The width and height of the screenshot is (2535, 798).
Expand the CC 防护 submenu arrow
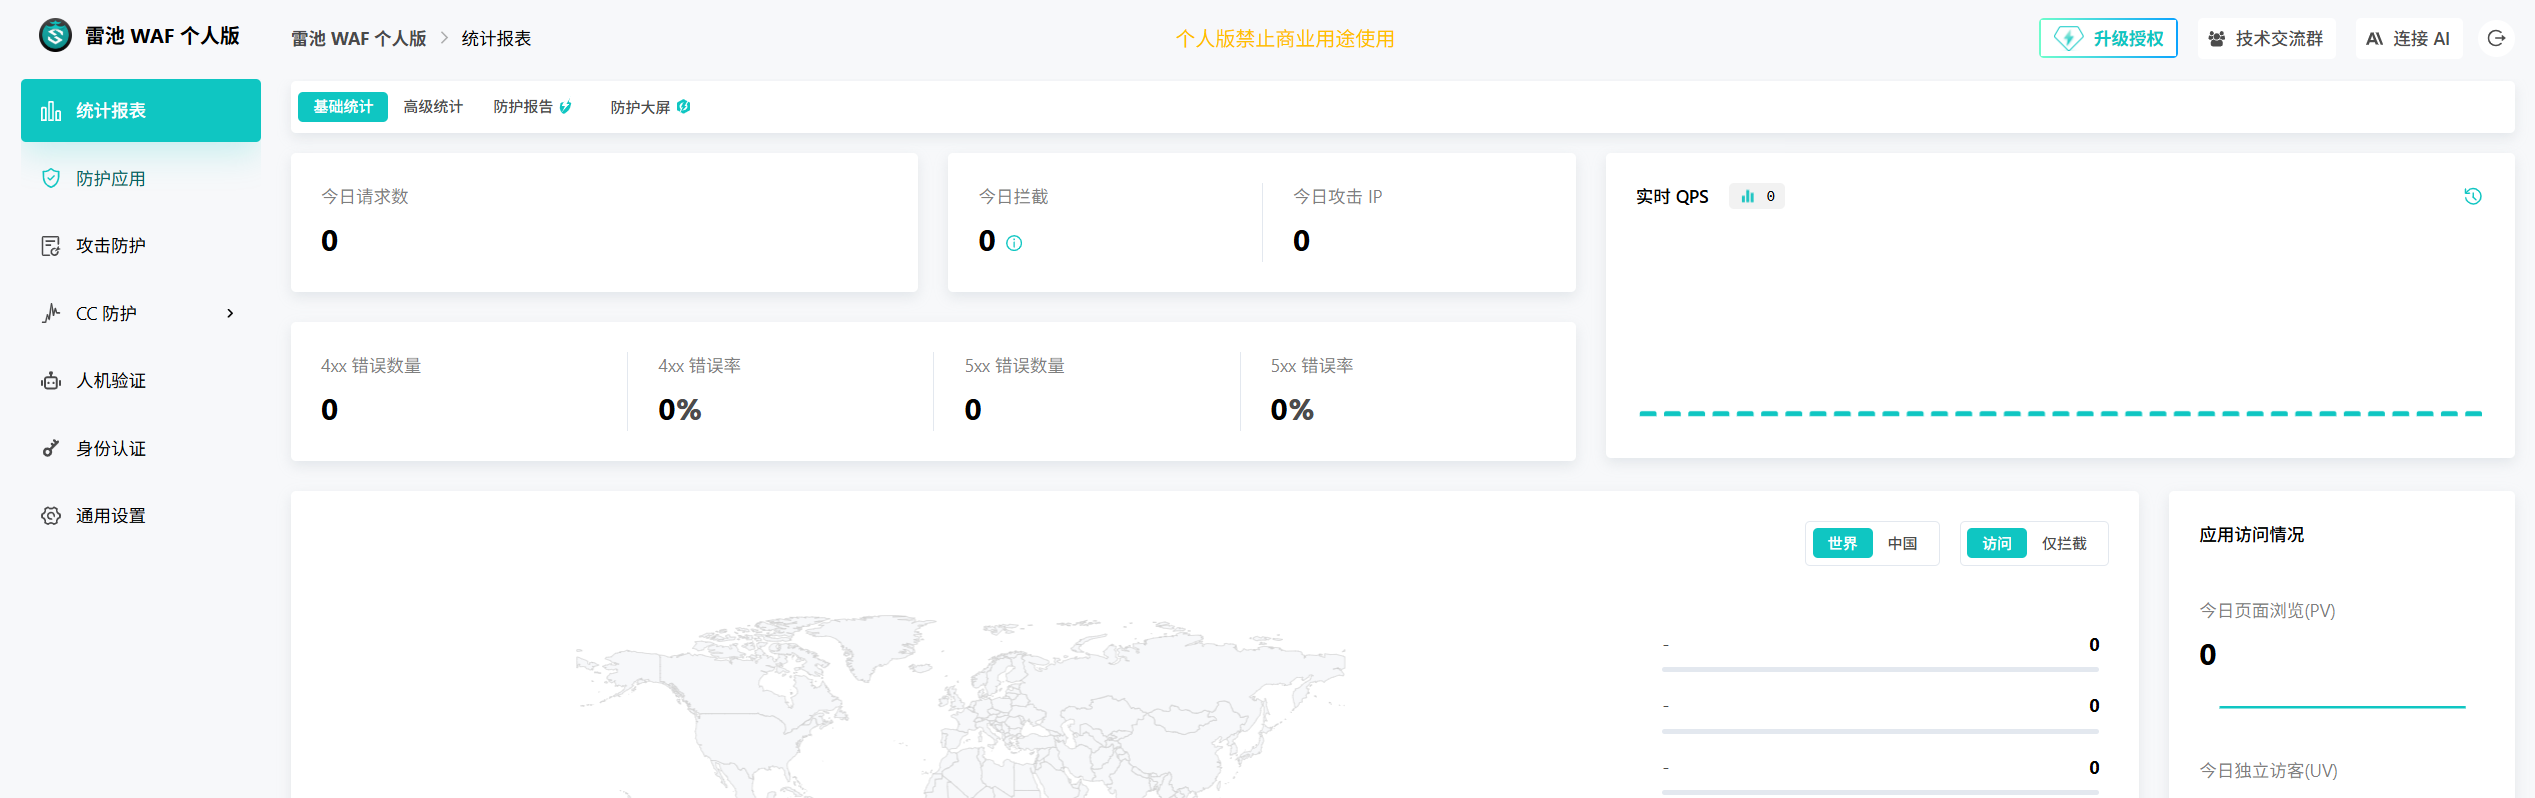[x=230, y=313]
